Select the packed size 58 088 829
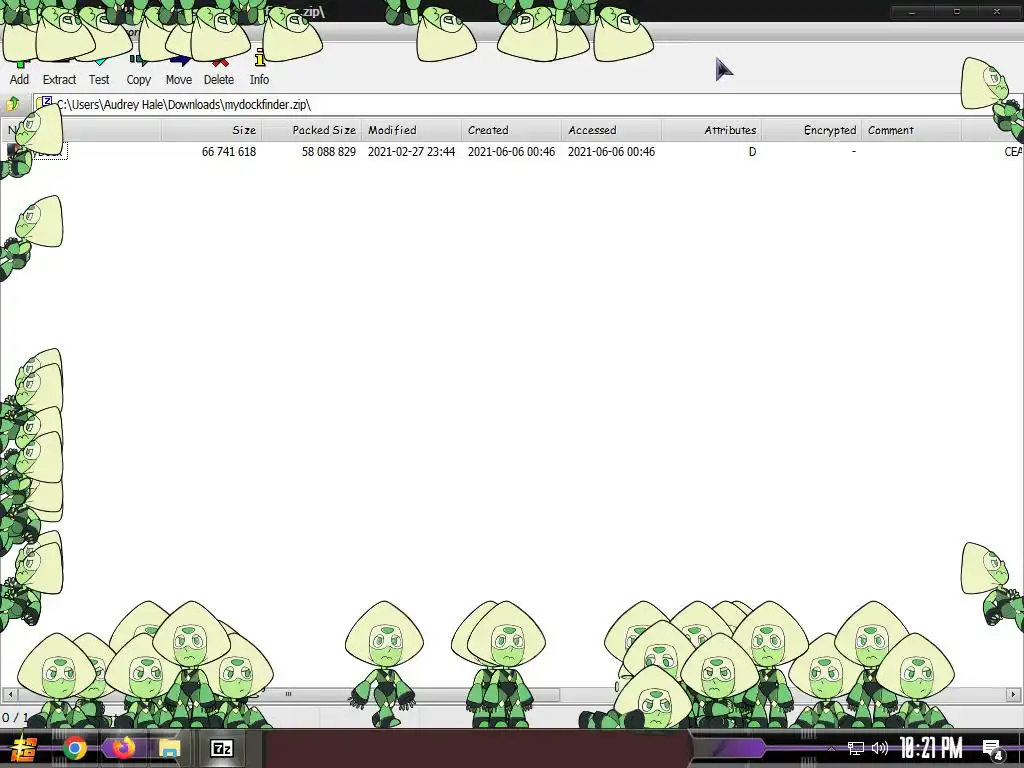 click(x=328, y=152)
